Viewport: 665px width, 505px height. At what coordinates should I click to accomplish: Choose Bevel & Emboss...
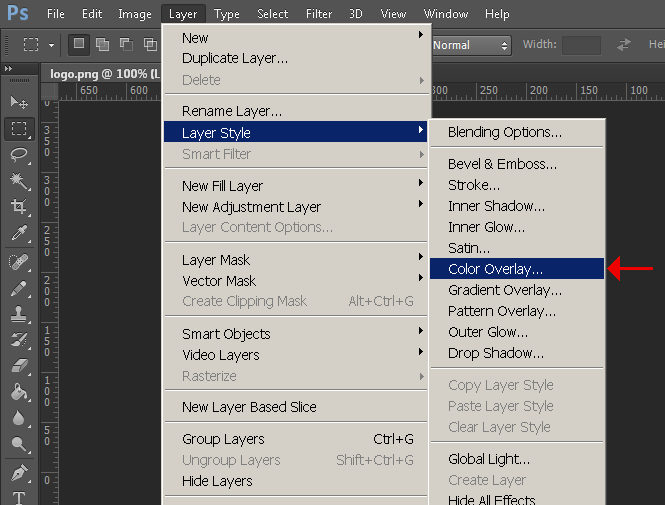pyautogui.click(x=517, y=164)
